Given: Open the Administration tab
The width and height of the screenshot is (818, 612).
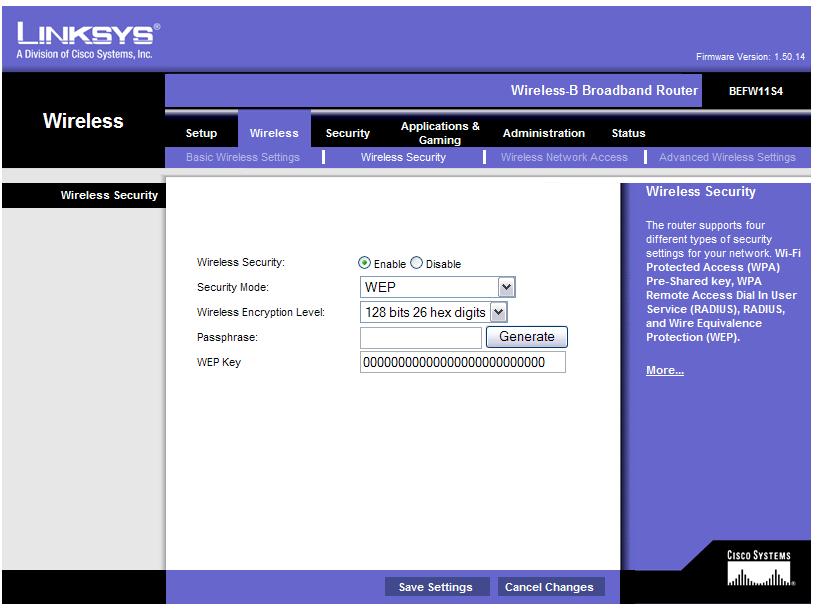Looking at the screenshot, I should tap(544, 133).
